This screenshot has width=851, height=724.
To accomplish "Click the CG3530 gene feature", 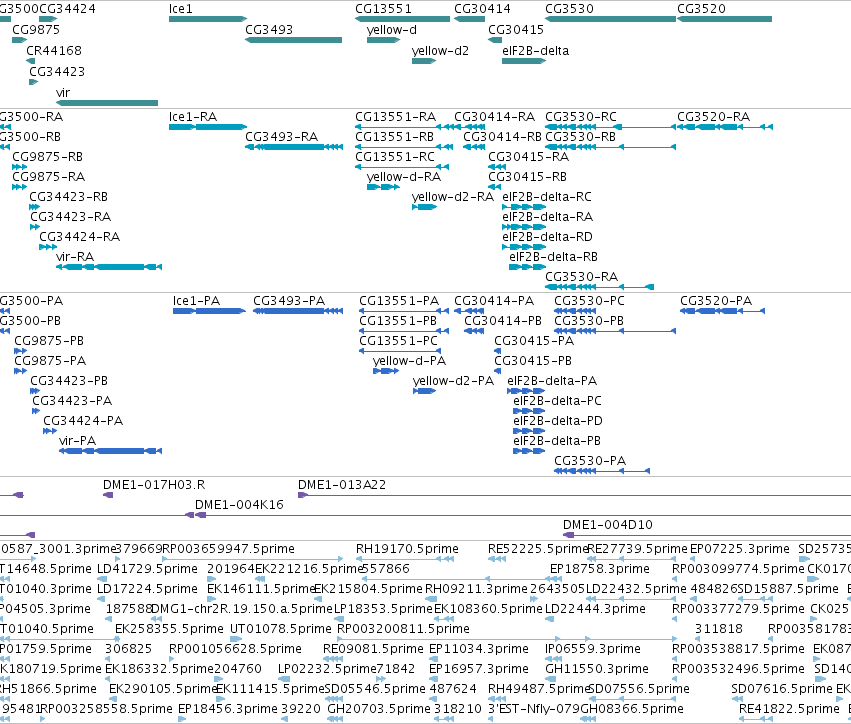I will [611, 19].
